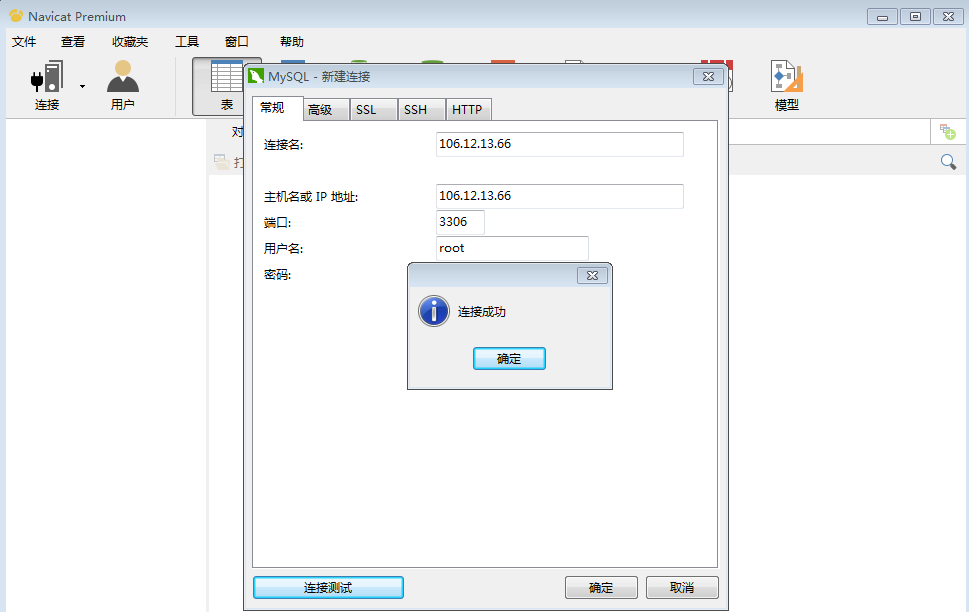Open the 帮助 menu
Image resolution: width=969 pixels, height=612 pixels.
click(x=292, y=41)
